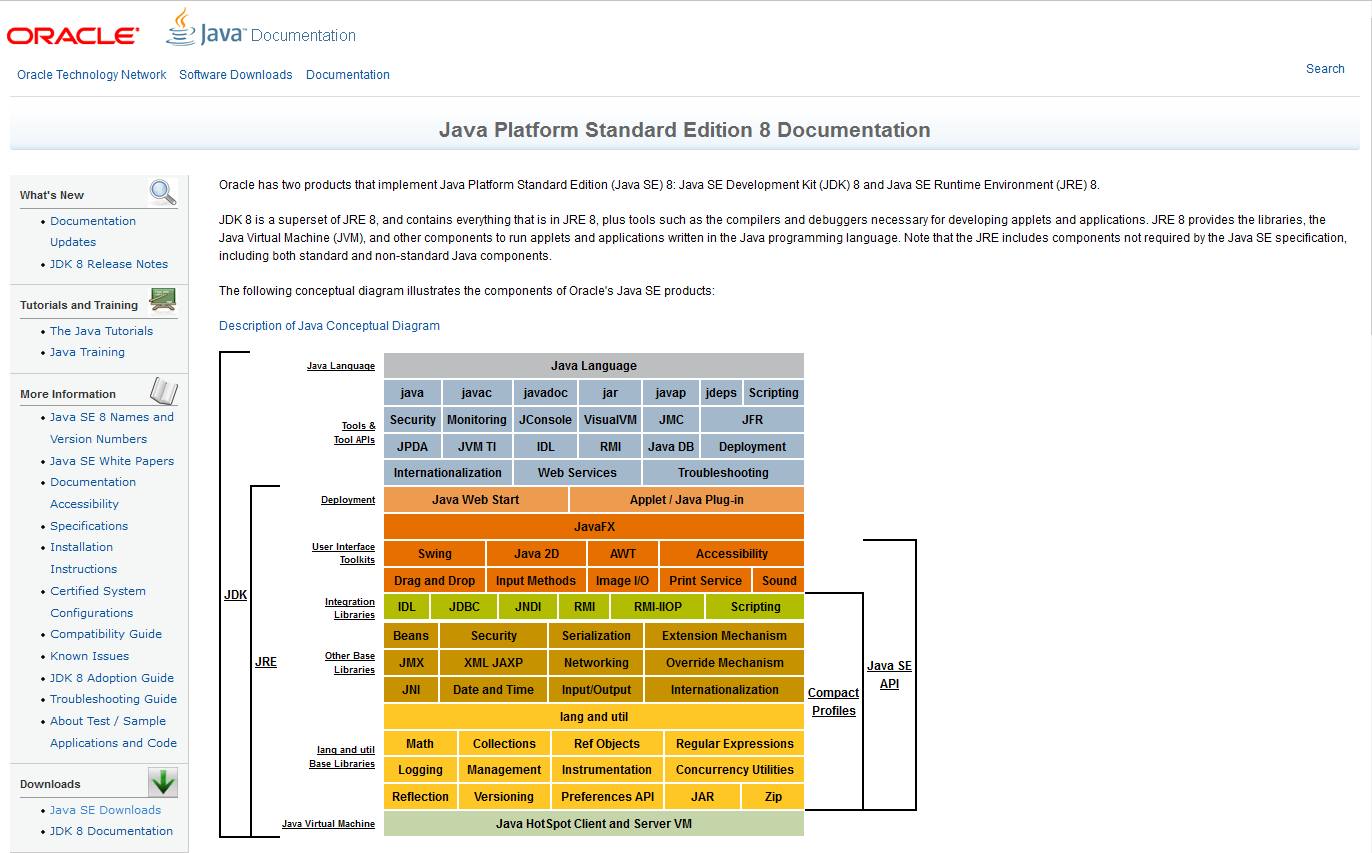Viewport: 1372px width, 853px height.
Task: Click the Troubleshooting cell in diagram
Action: click(723, 473)
